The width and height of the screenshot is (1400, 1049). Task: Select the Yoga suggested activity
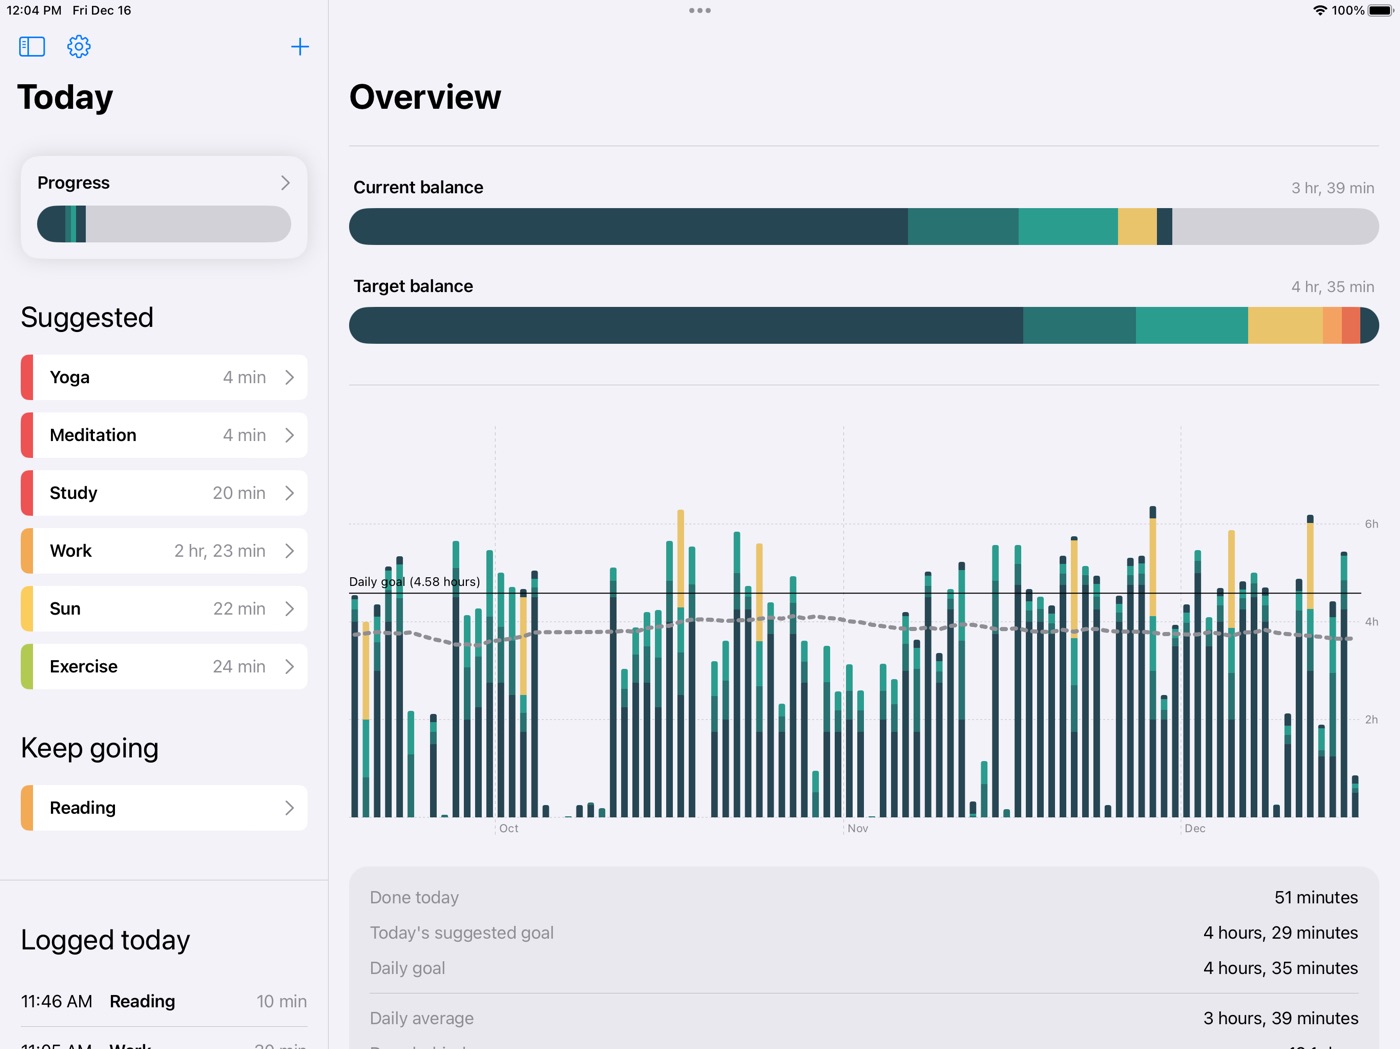click(164, 377)
